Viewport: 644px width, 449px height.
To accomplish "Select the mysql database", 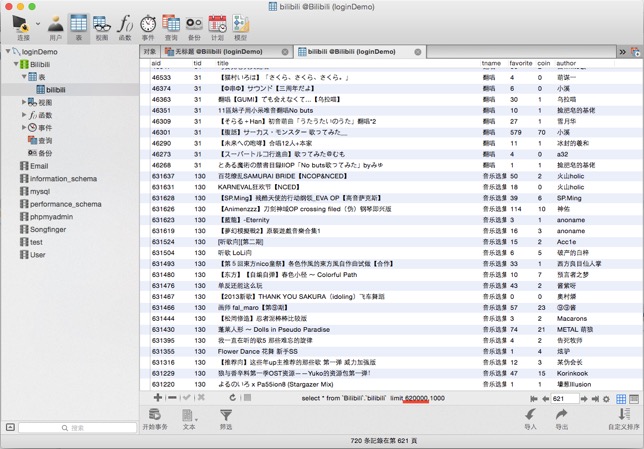I will [x=35, y=191].
